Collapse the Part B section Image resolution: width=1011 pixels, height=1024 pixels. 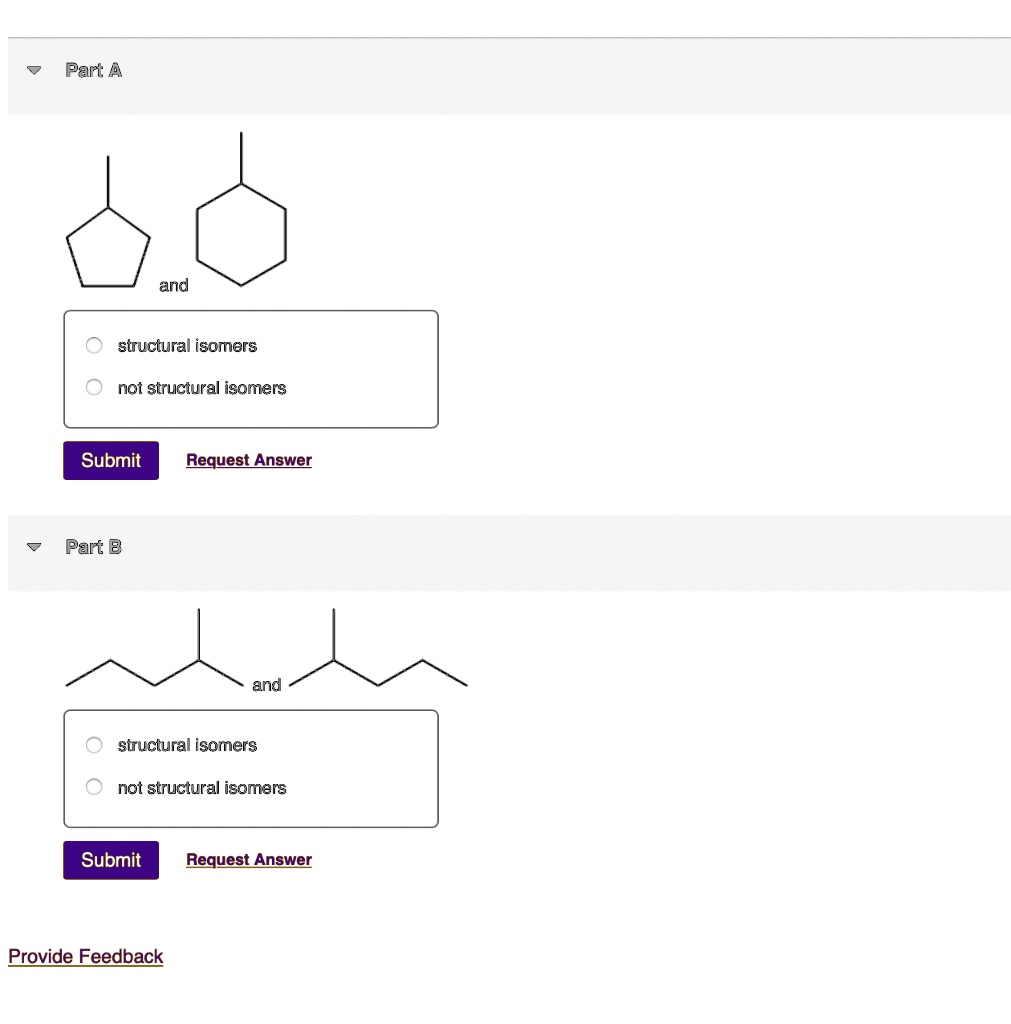[x=33, y=547]
